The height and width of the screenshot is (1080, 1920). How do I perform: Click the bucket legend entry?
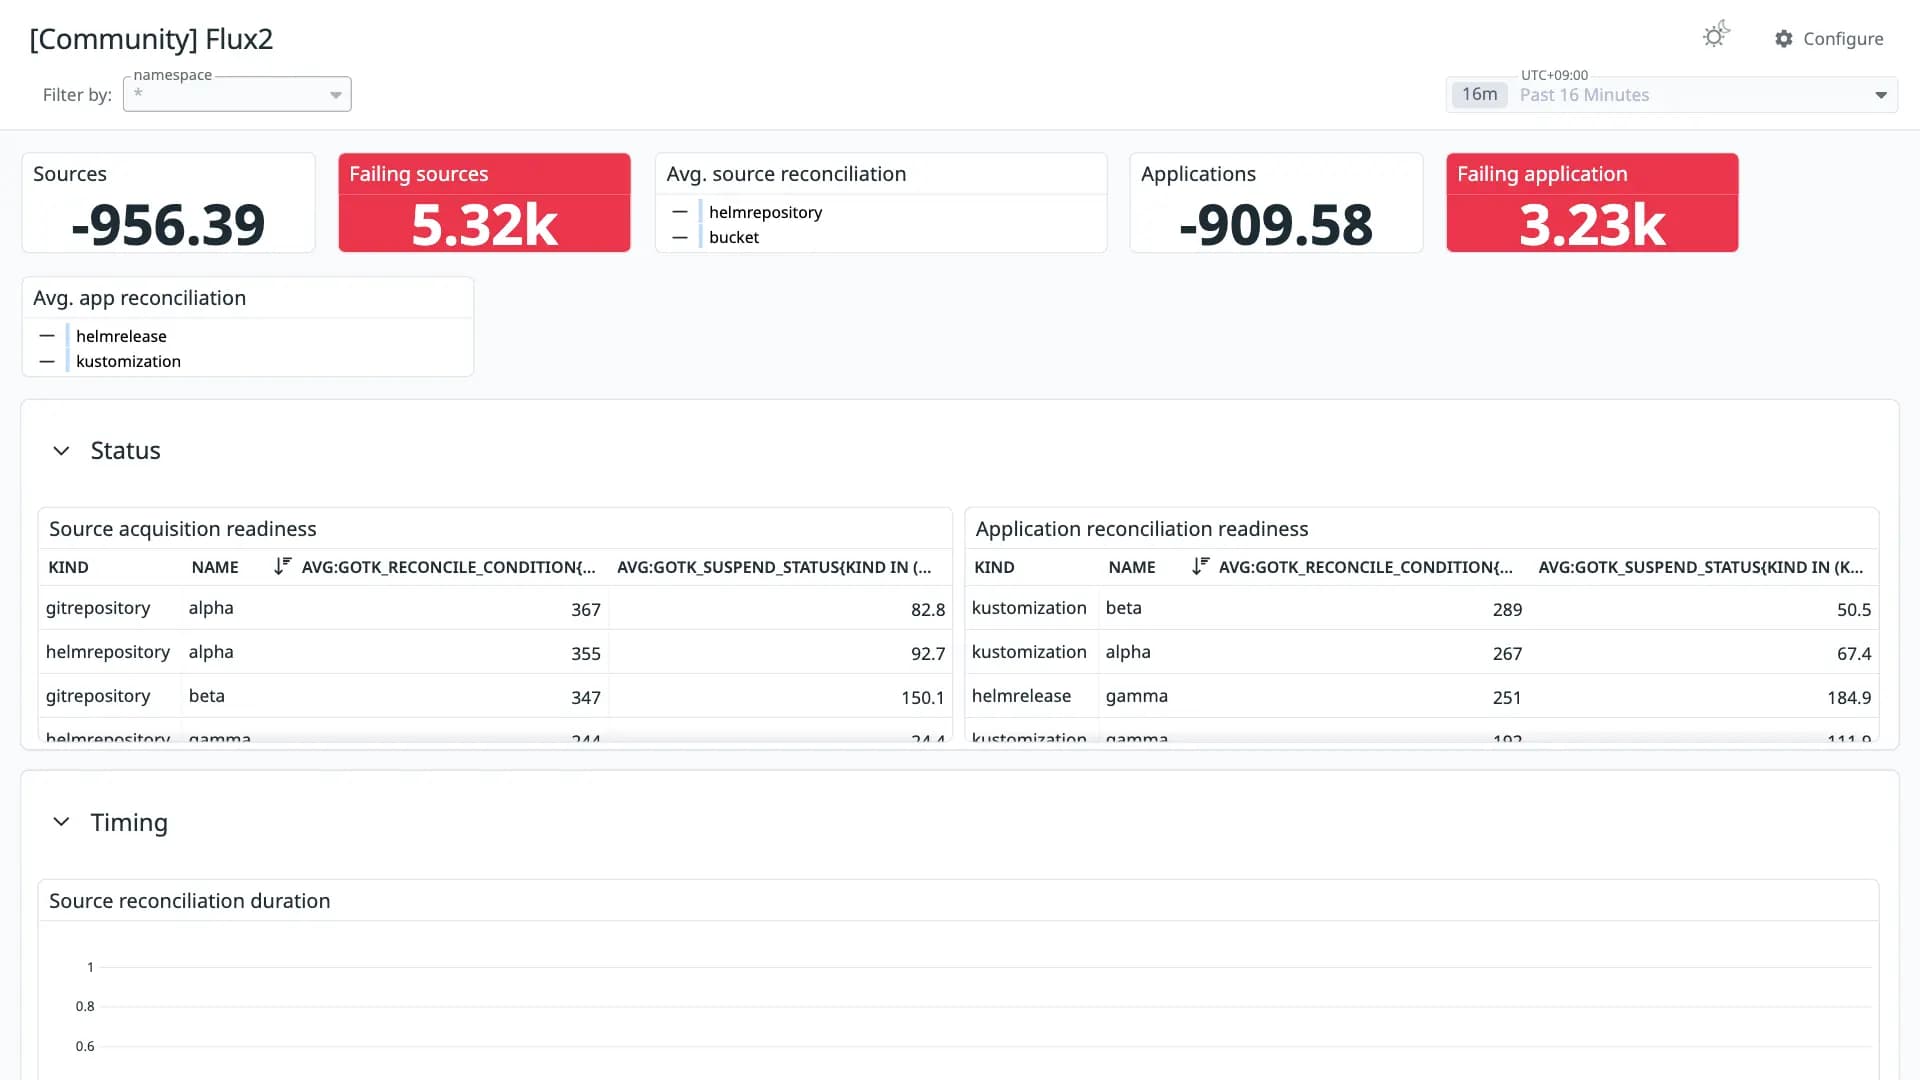(734, 237)
